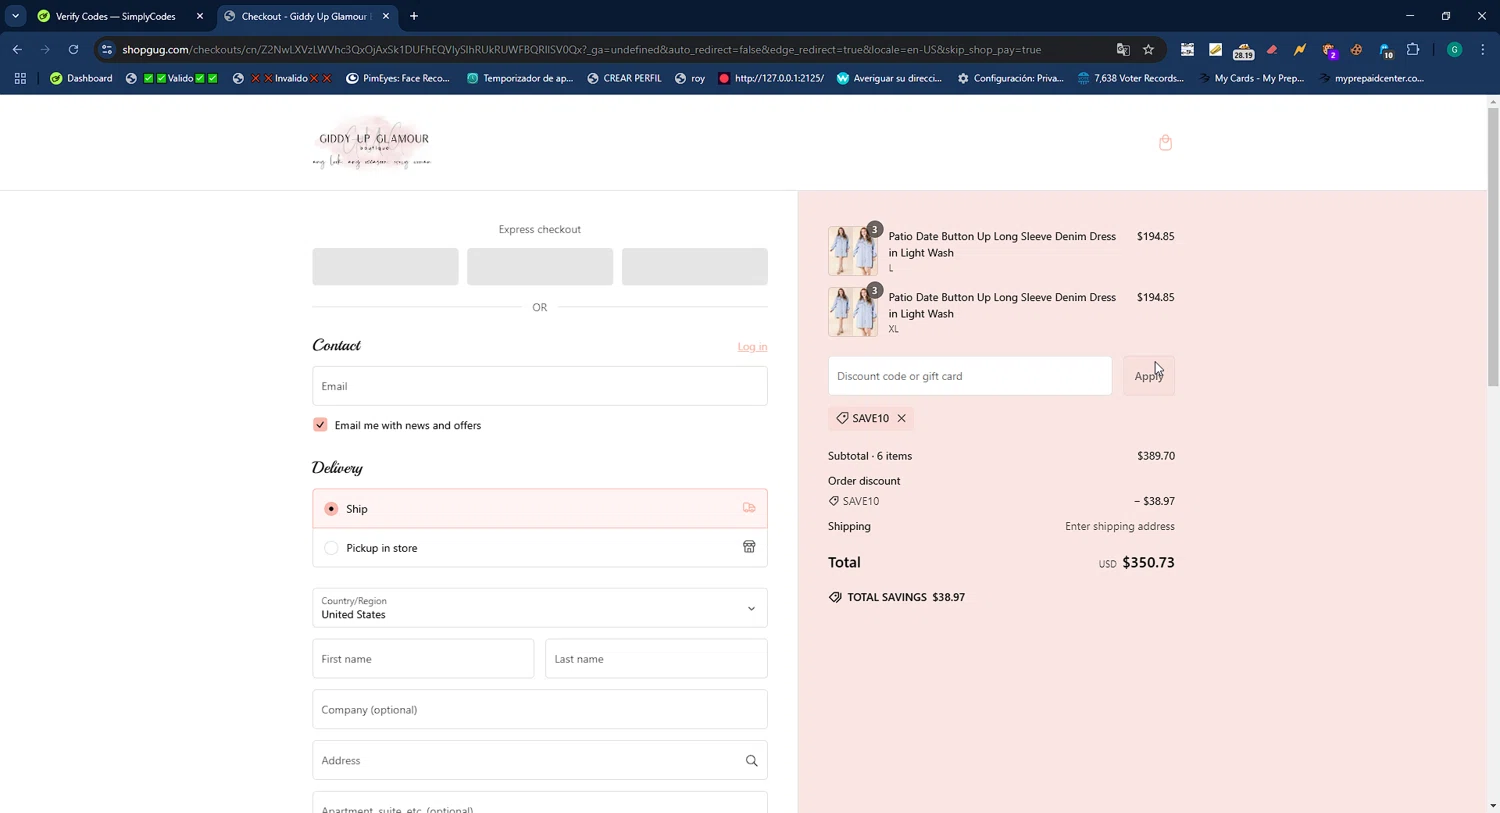Click the first striped extension icon
The image size is (1500, 813).
pos(1187,49)
